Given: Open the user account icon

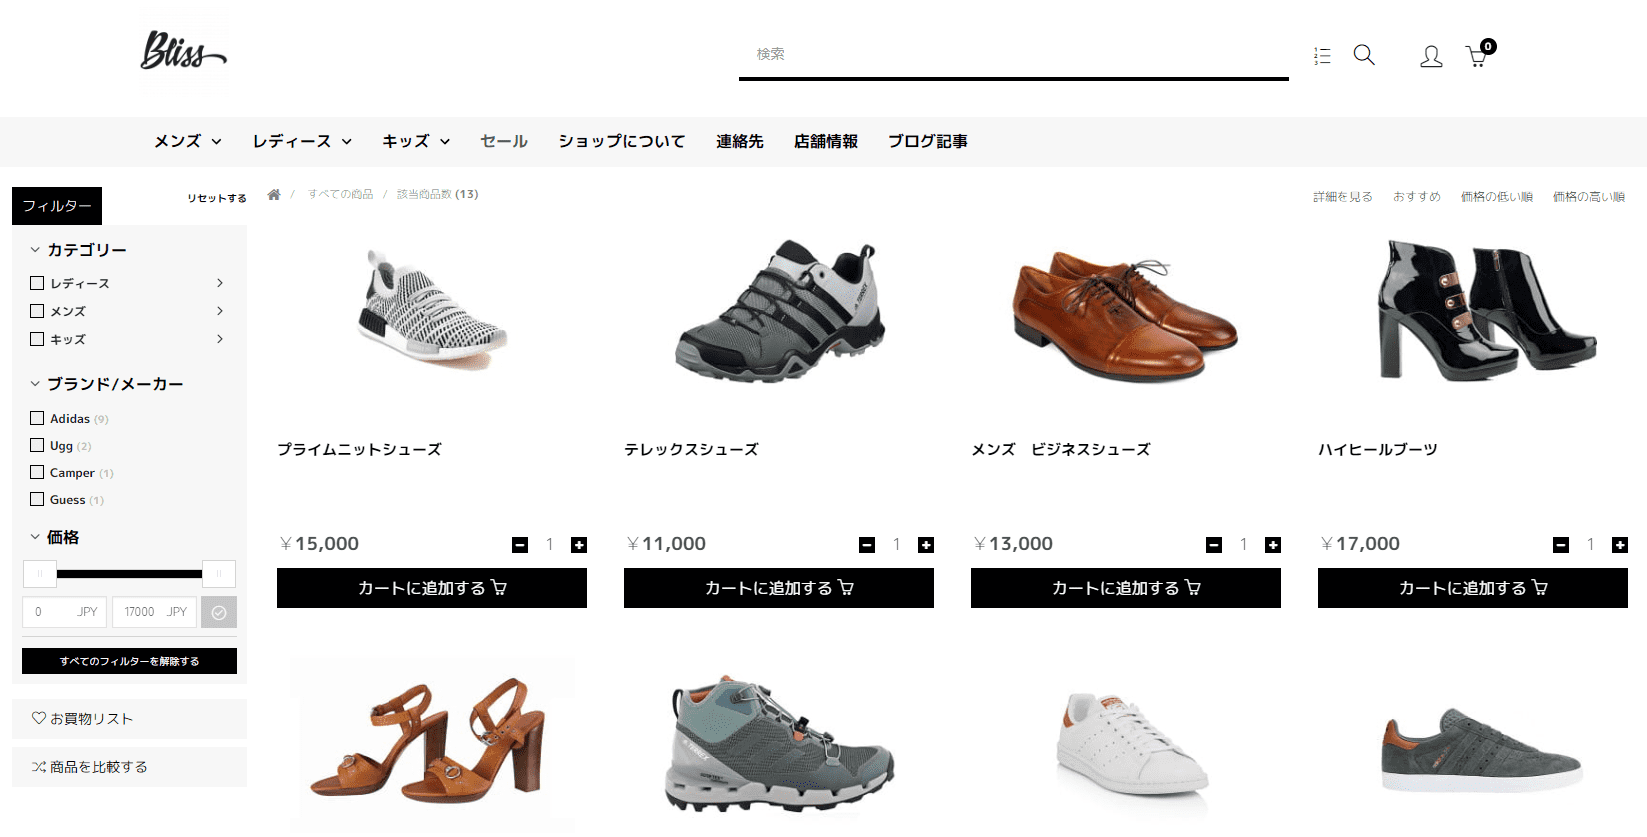Looking at the screenshot, I should 1431,57.
